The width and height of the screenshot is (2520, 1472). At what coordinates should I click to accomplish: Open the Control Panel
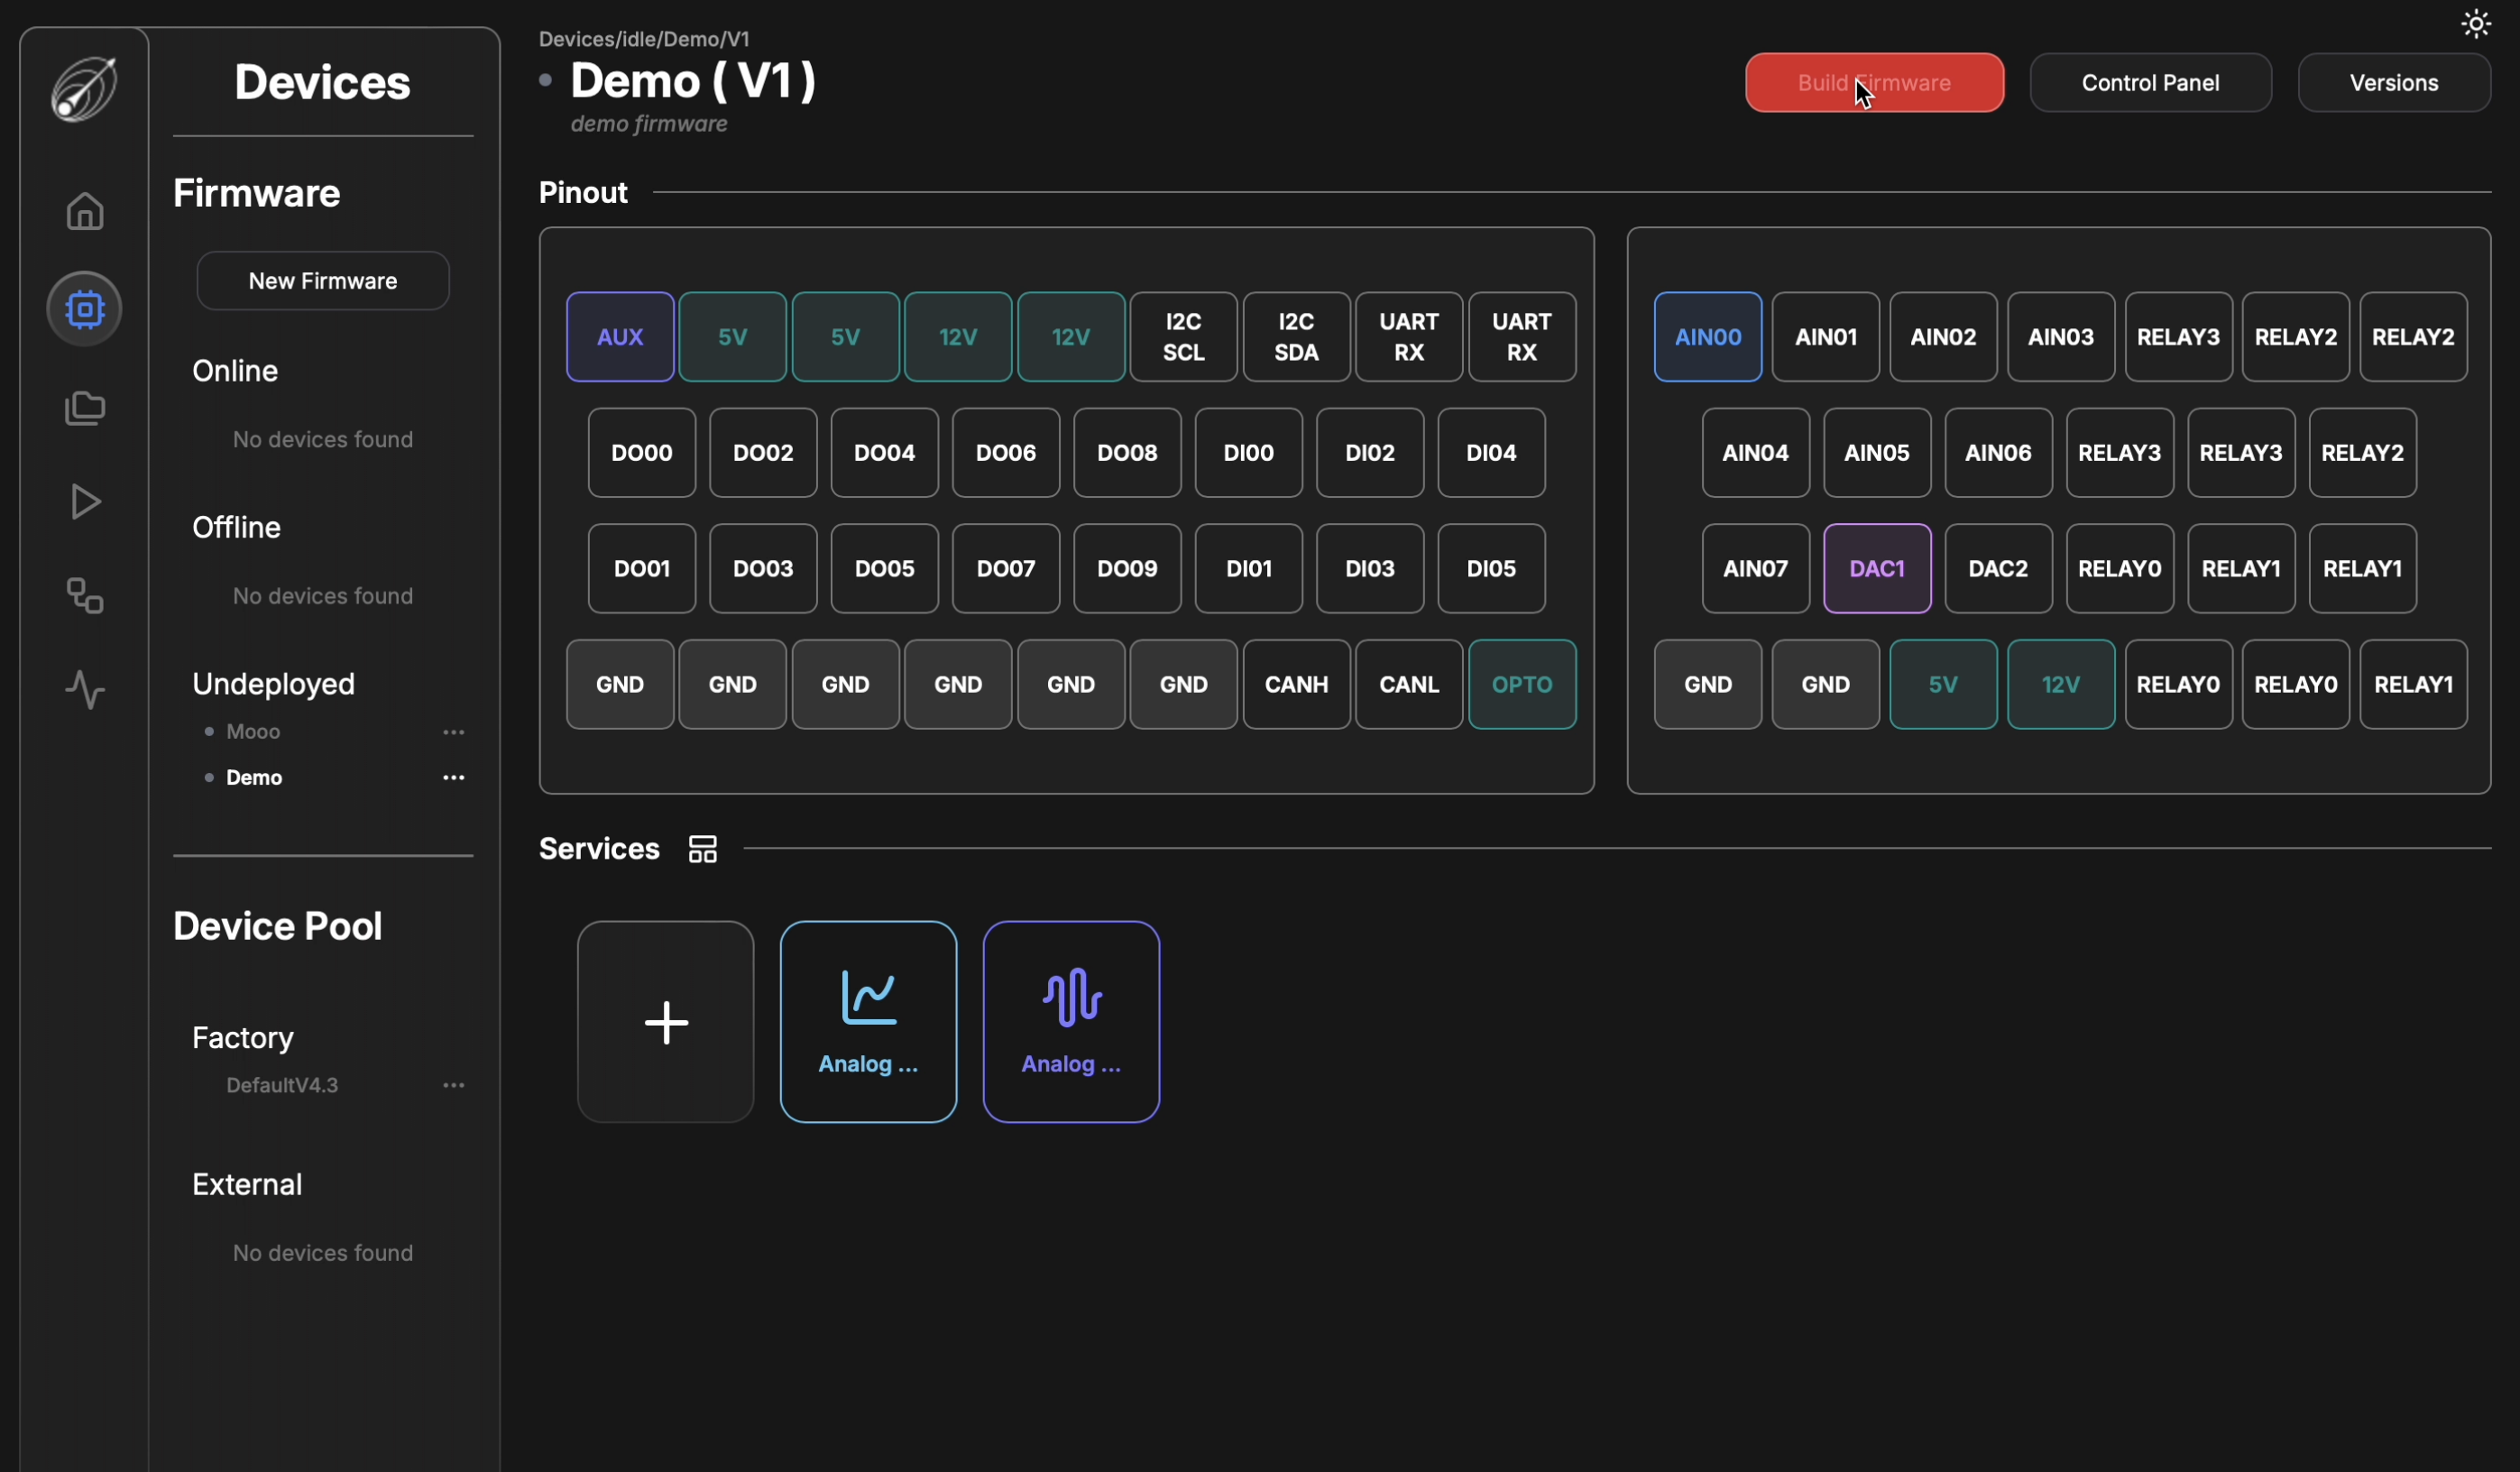2150,83
